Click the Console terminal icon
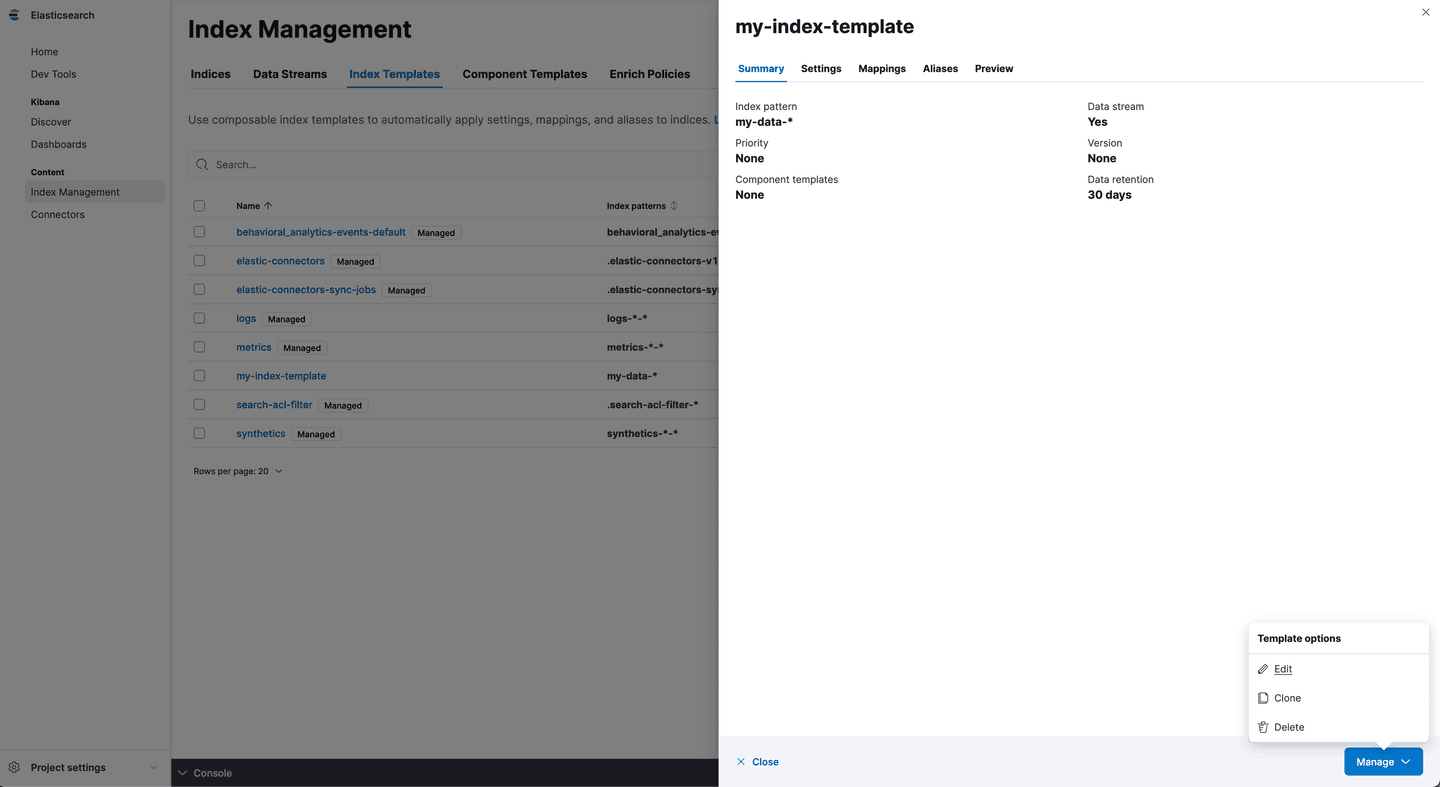 (x=182, y=773)
